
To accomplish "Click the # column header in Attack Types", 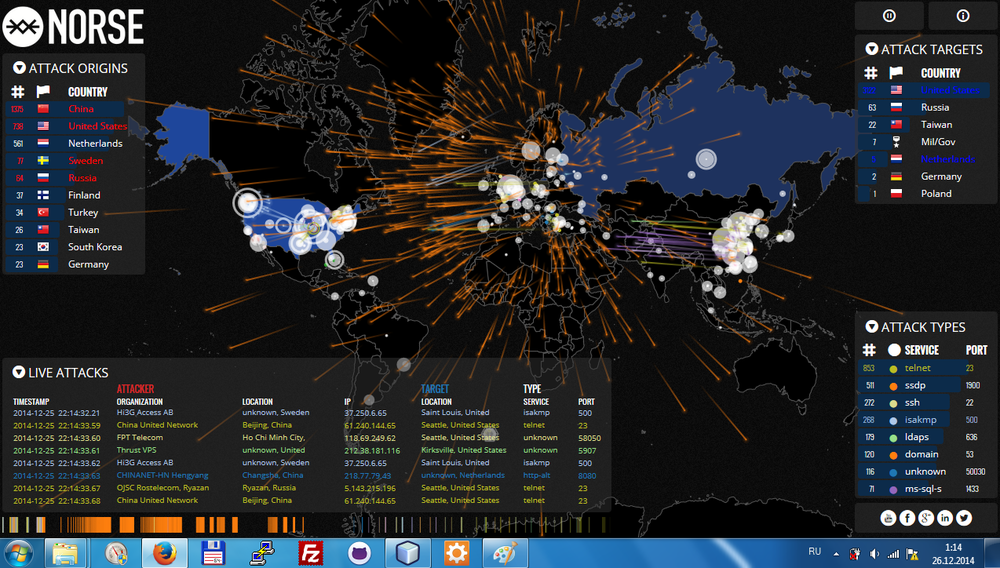I will coord(869,349).
